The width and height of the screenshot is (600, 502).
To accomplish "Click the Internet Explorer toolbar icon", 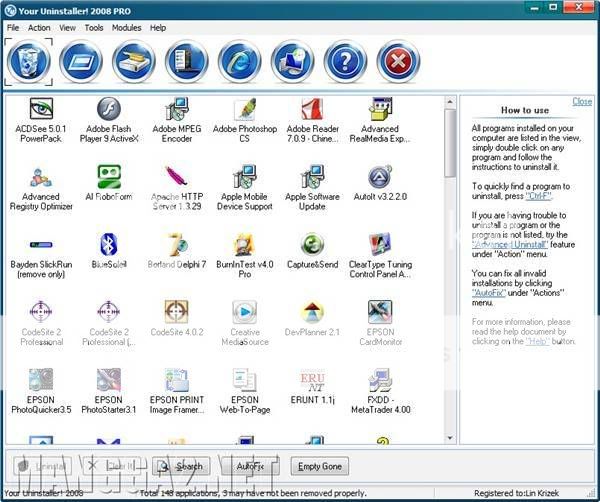I will coord(240,62).
